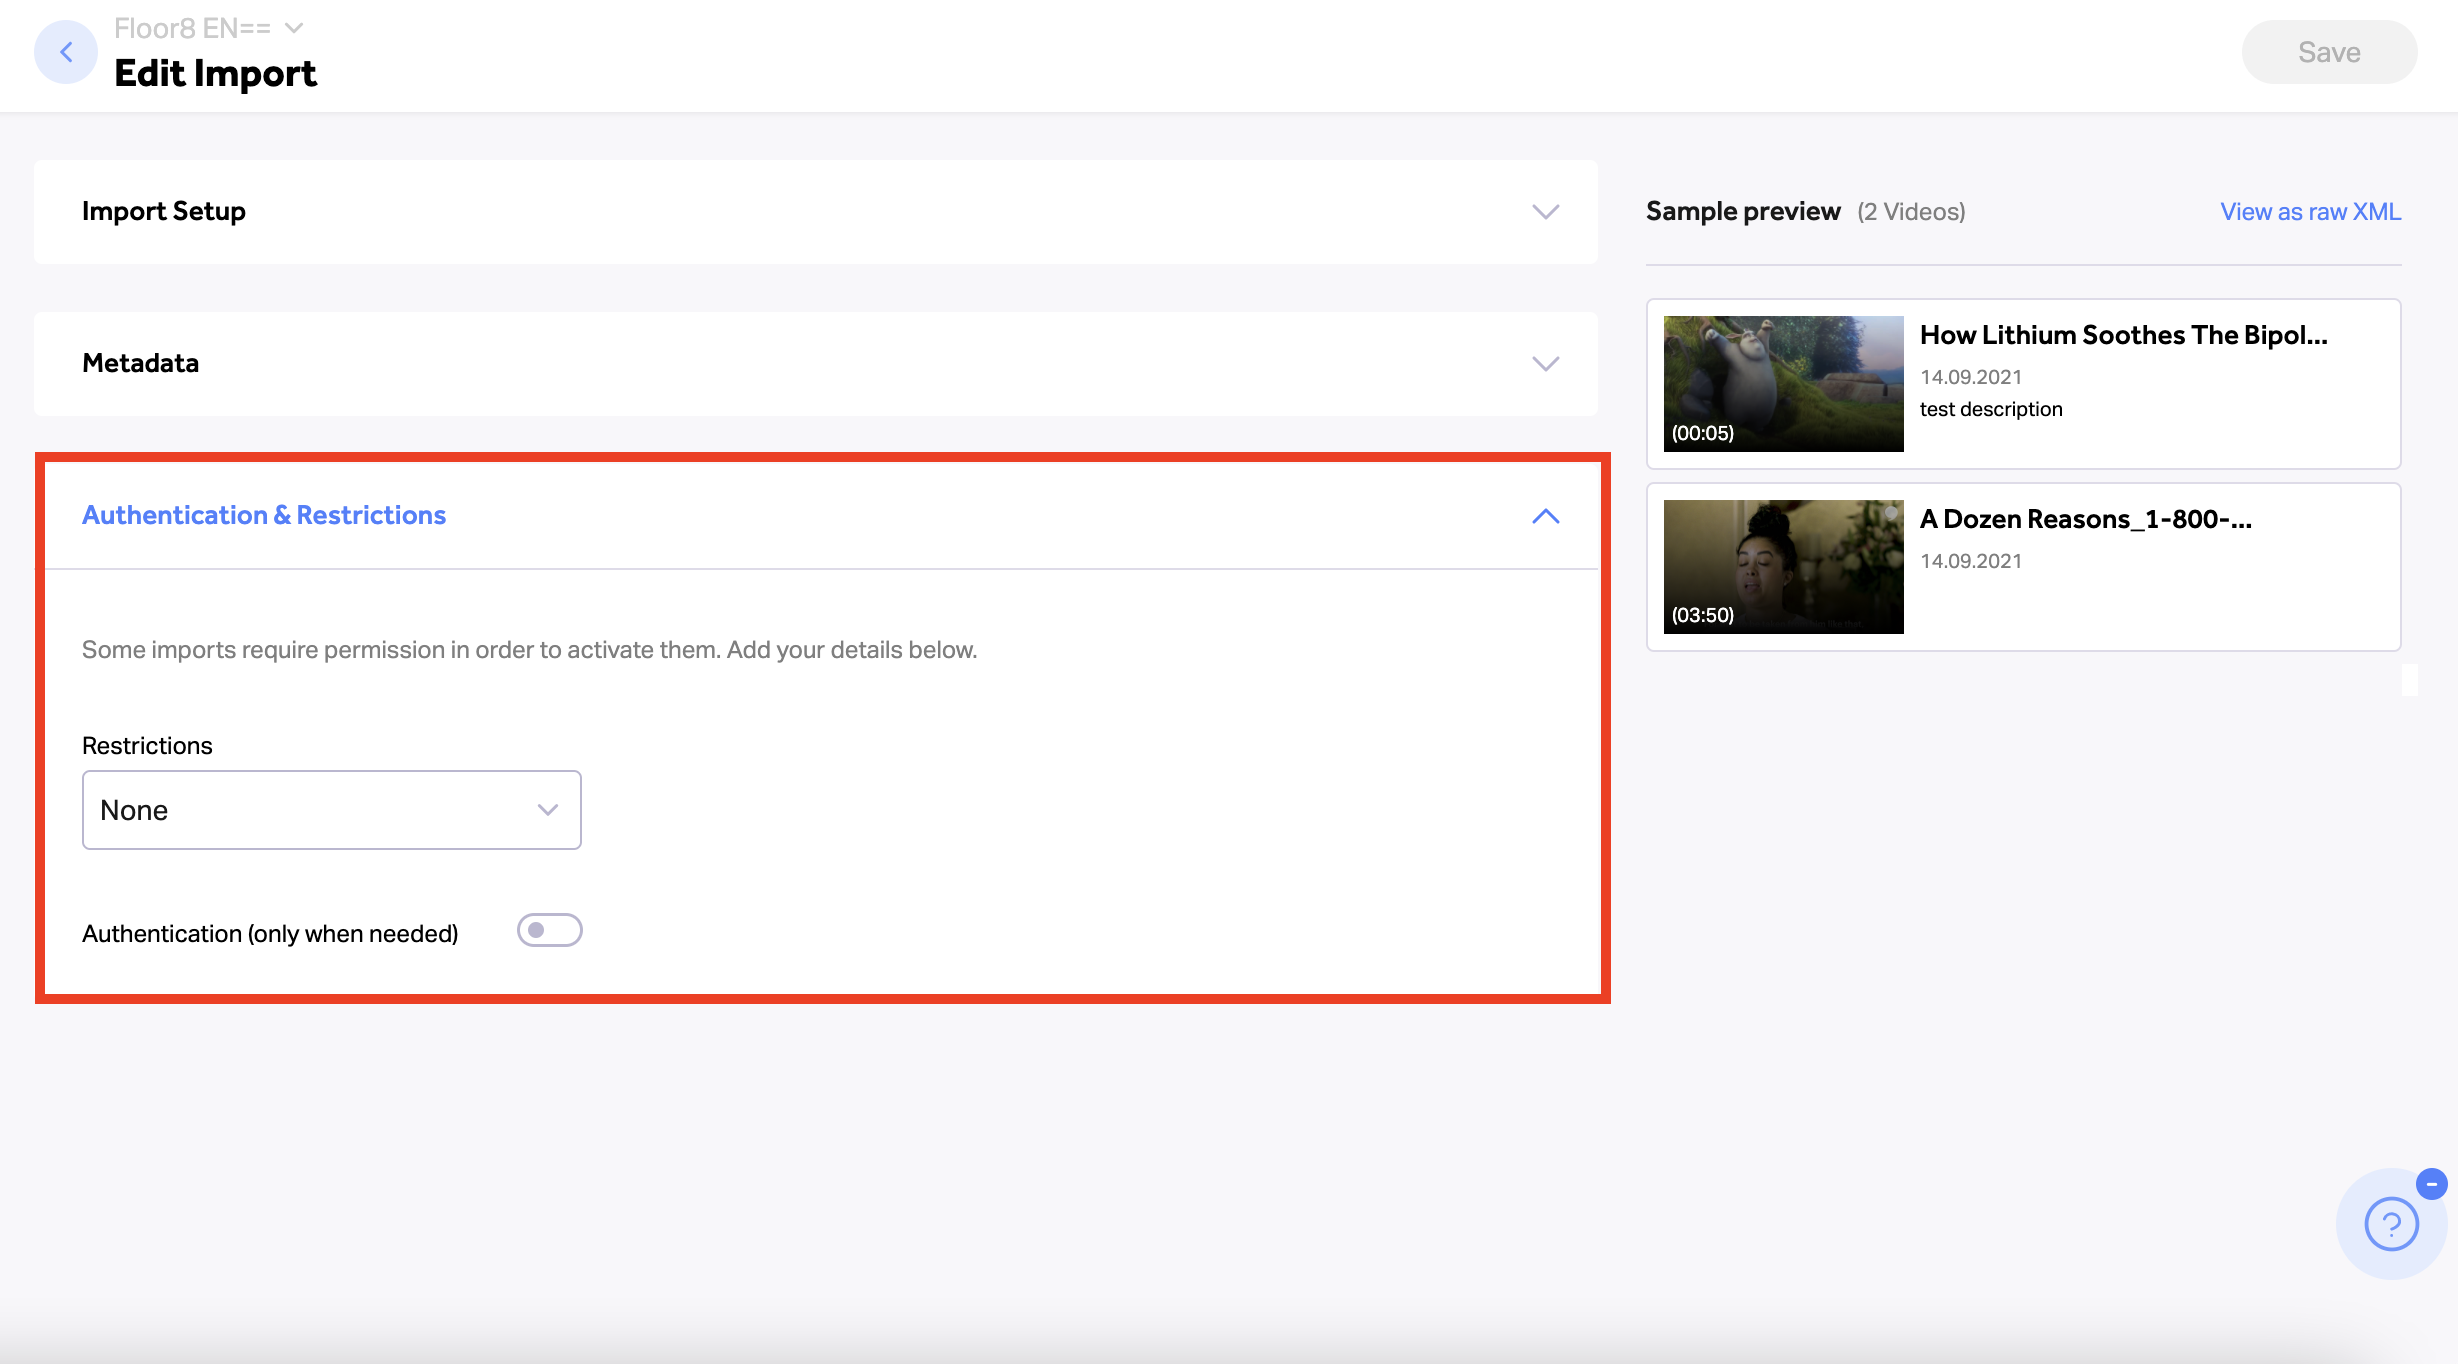Click the Metadata heading
Viewport: 2458px width, 1364px height.
(x=141, y=364)
